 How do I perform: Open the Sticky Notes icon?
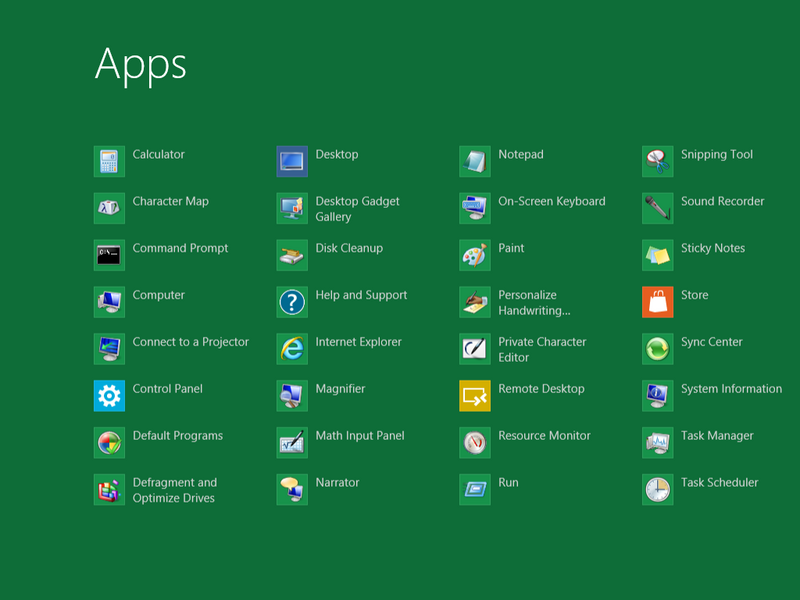658,255
